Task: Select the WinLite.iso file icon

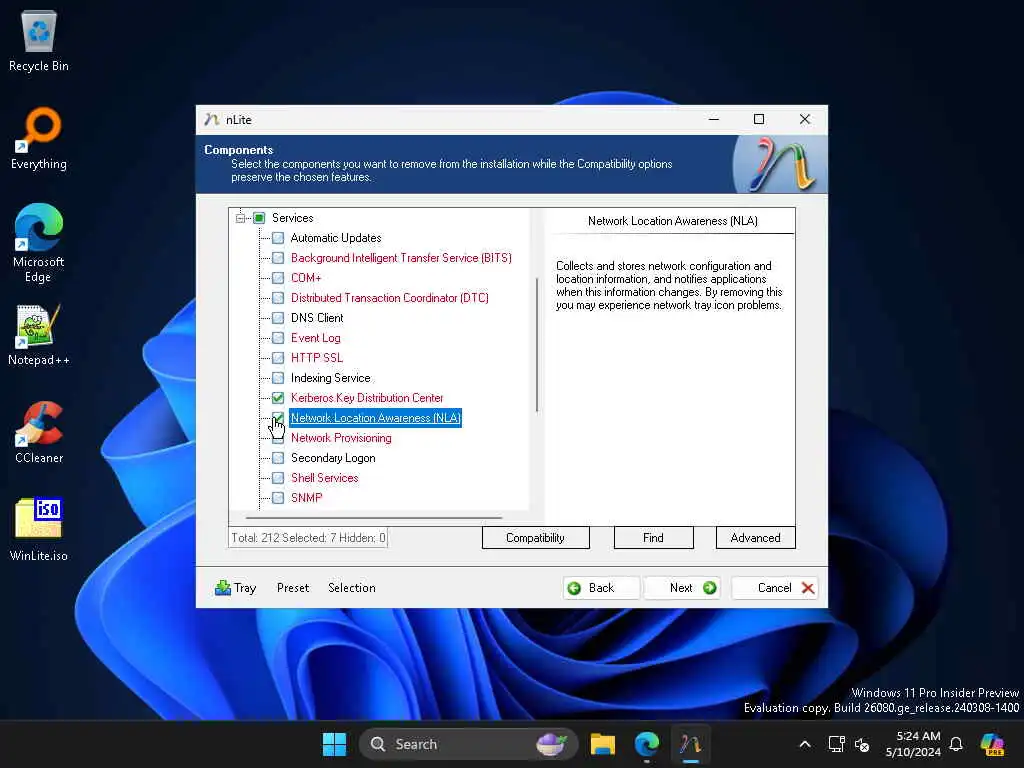Action: tap(39, 530)
